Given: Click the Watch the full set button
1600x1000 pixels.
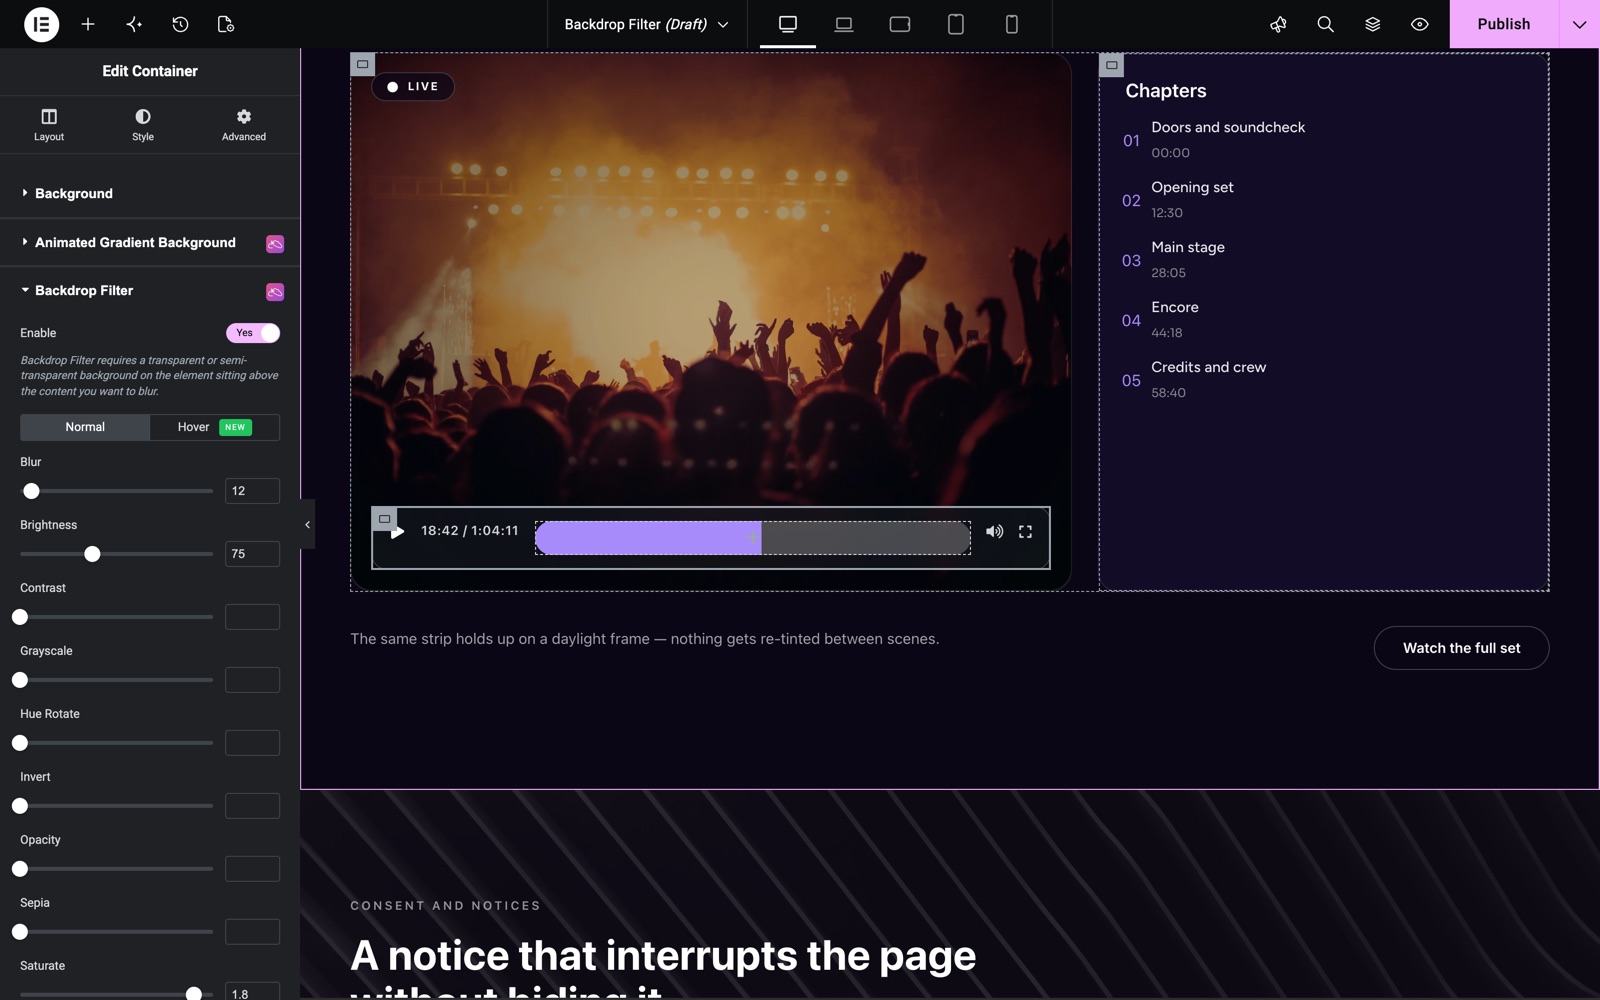Looking at the screenshot, I should [x=1461, y=648].
